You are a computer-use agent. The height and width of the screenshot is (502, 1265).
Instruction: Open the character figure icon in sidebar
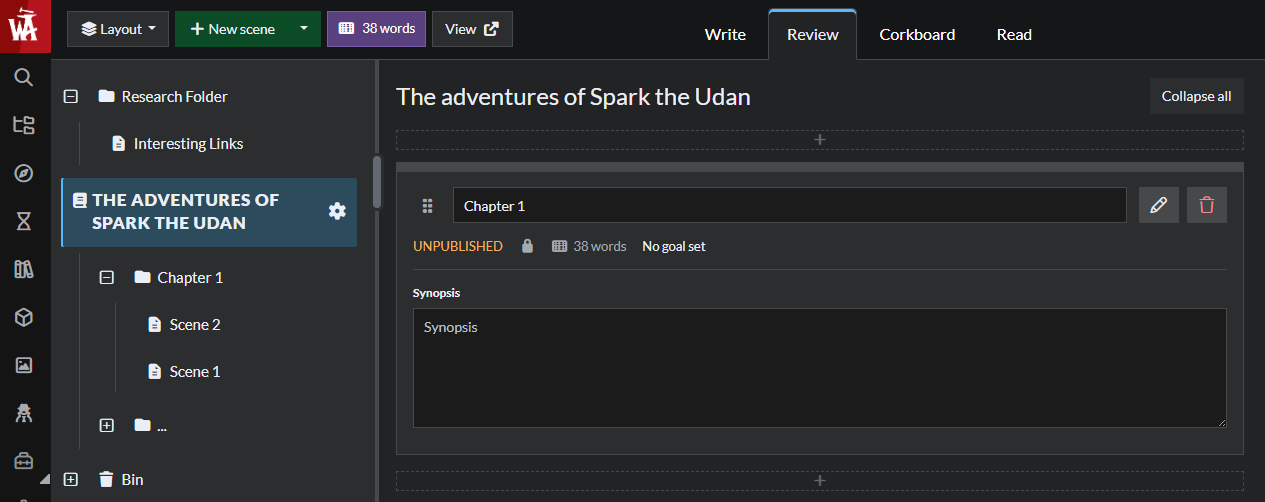pyautogui.click(x=24, y=413)
